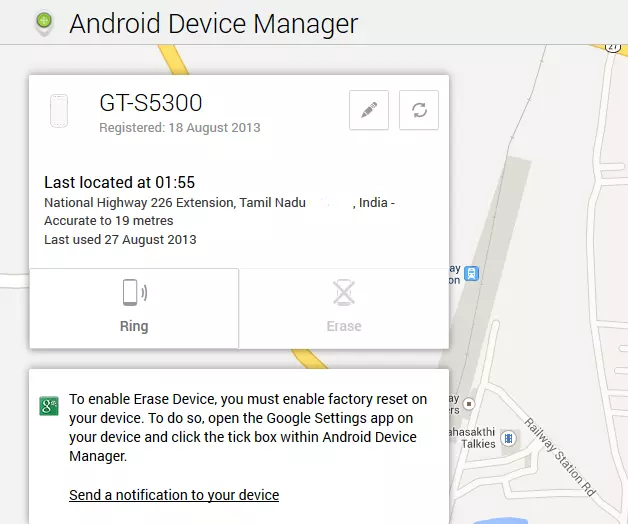The image size is (628, 524).
Task: Select the white phone device image
Action: [x=59, y=111]
